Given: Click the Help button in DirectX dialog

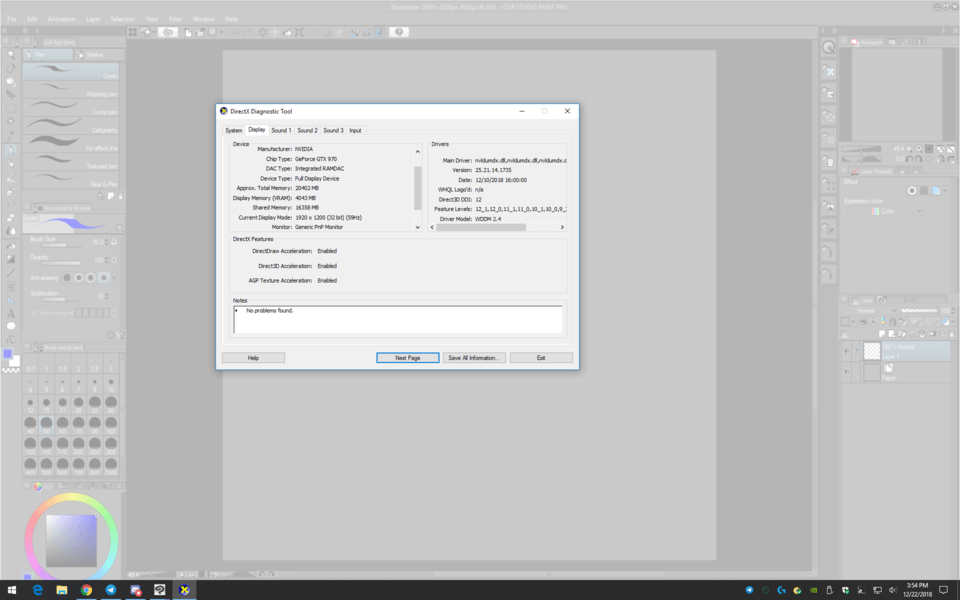Looking at the screenshot, I should point(253,358).
